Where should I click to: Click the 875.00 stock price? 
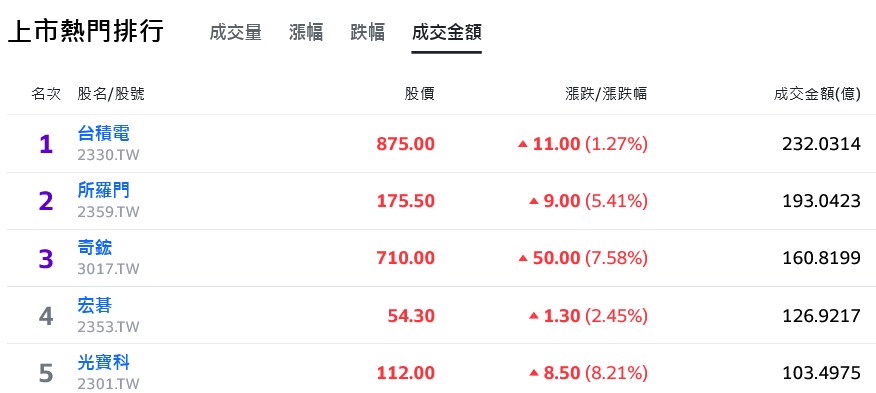pyautogui.click(x=406, y=144)
